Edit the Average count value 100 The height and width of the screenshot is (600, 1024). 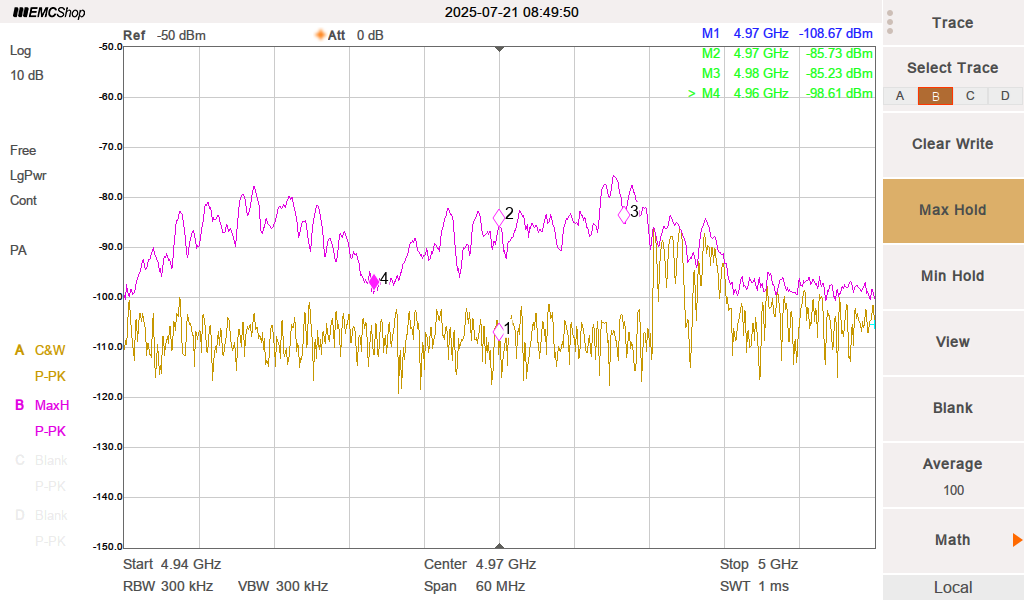[x=952, y=490]
